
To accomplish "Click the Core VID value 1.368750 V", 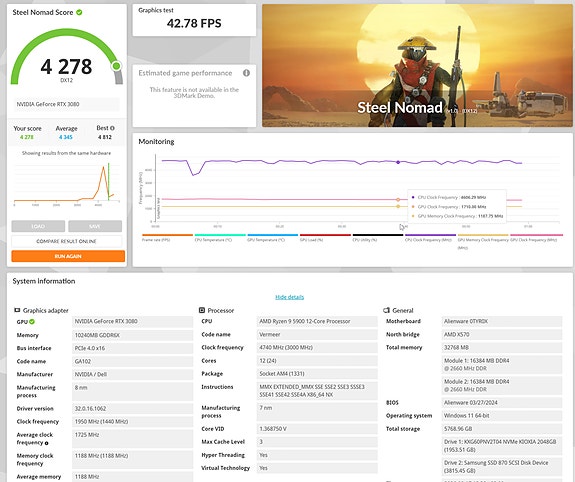I will click(317, 429).
